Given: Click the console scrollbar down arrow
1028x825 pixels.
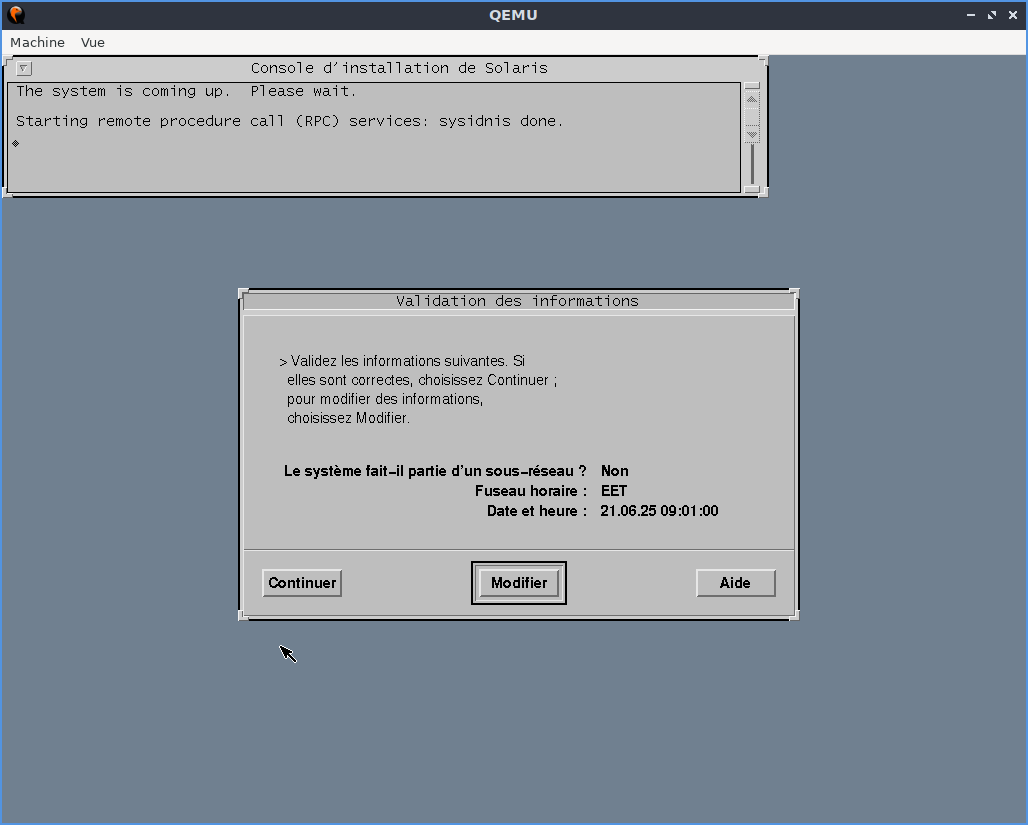Looking at the screenshot, I should 752,134.
